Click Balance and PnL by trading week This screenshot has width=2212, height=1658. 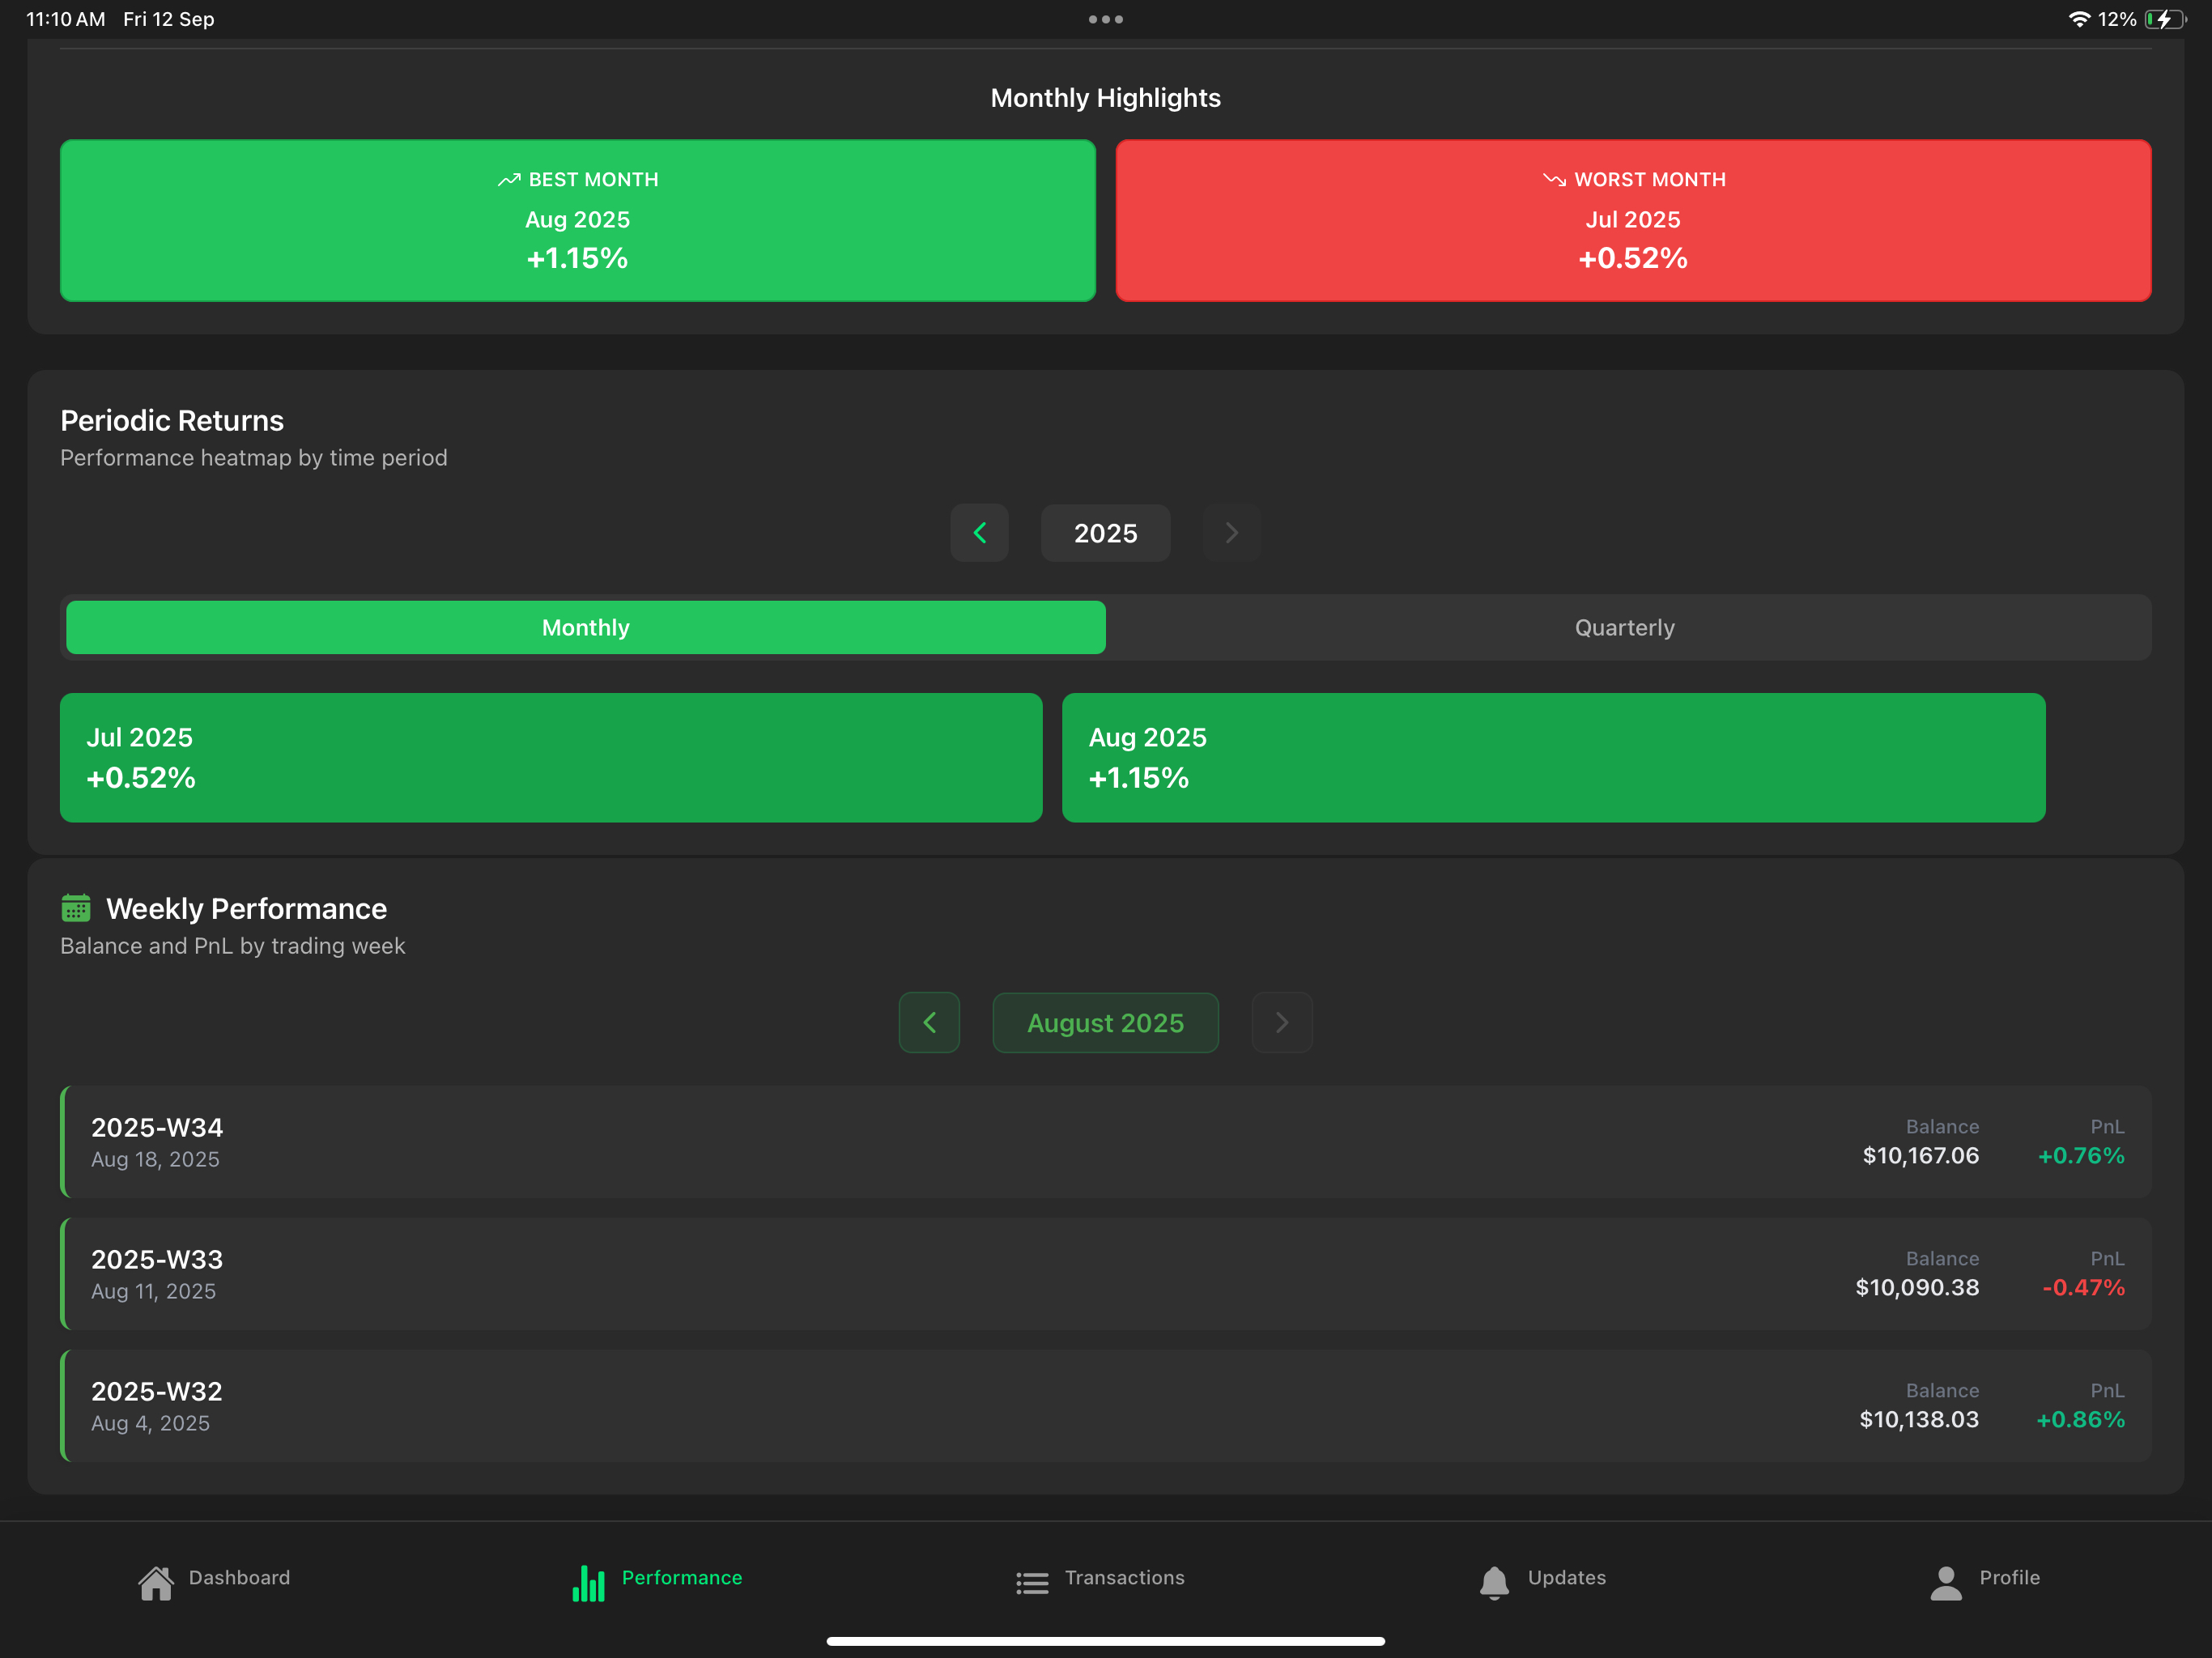(x=233, y=946)
